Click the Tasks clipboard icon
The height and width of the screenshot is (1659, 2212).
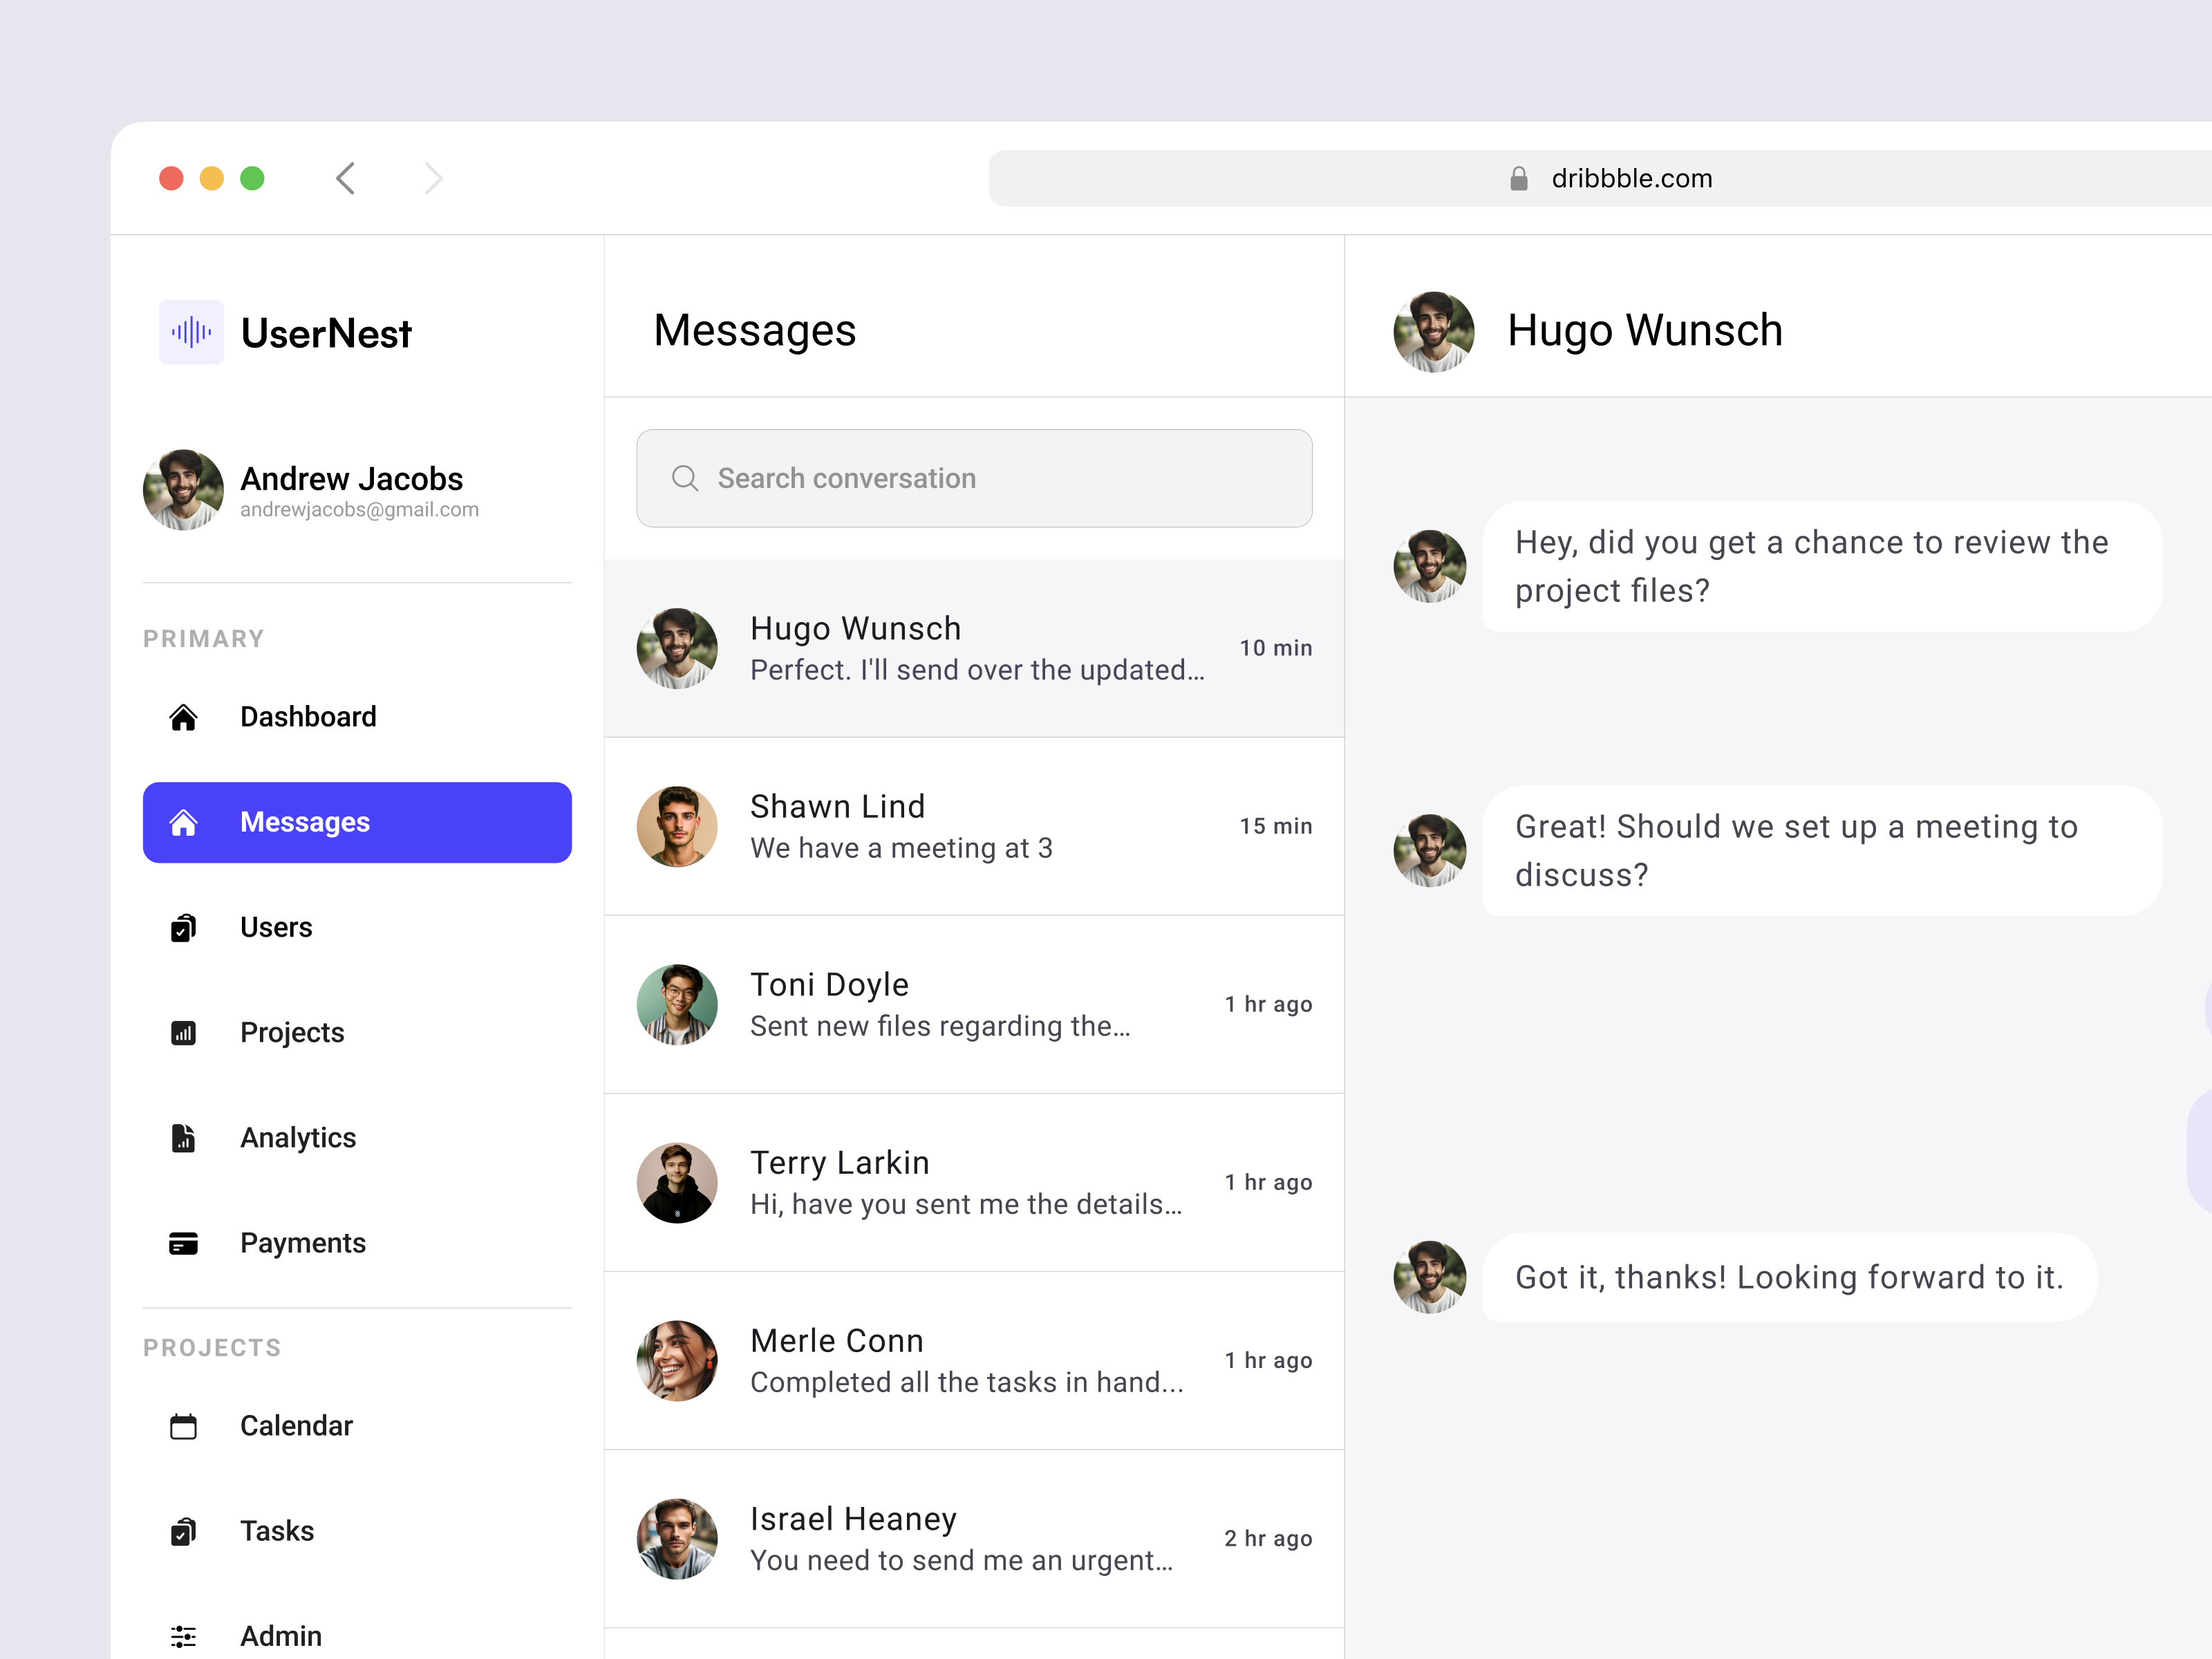[x=183, y=1531]
